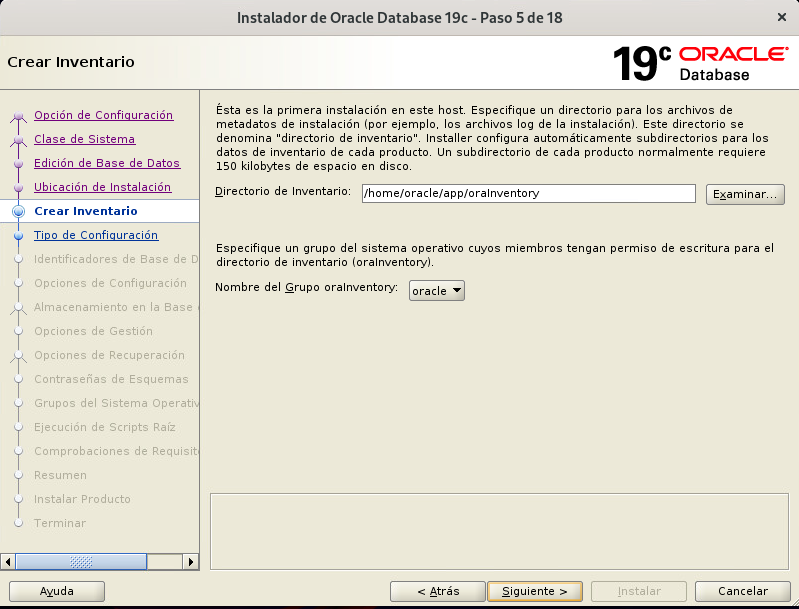Click the Opción de Configuración step marker icon
This screenshot has height=609, width=799.
click(x=17, y=116)
